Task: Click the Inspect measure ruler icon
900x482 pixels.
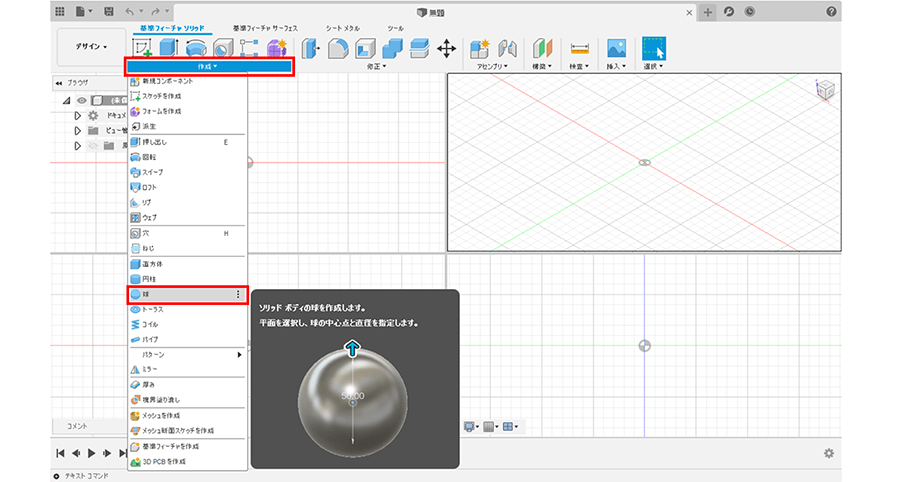Action: click(579, 48)
